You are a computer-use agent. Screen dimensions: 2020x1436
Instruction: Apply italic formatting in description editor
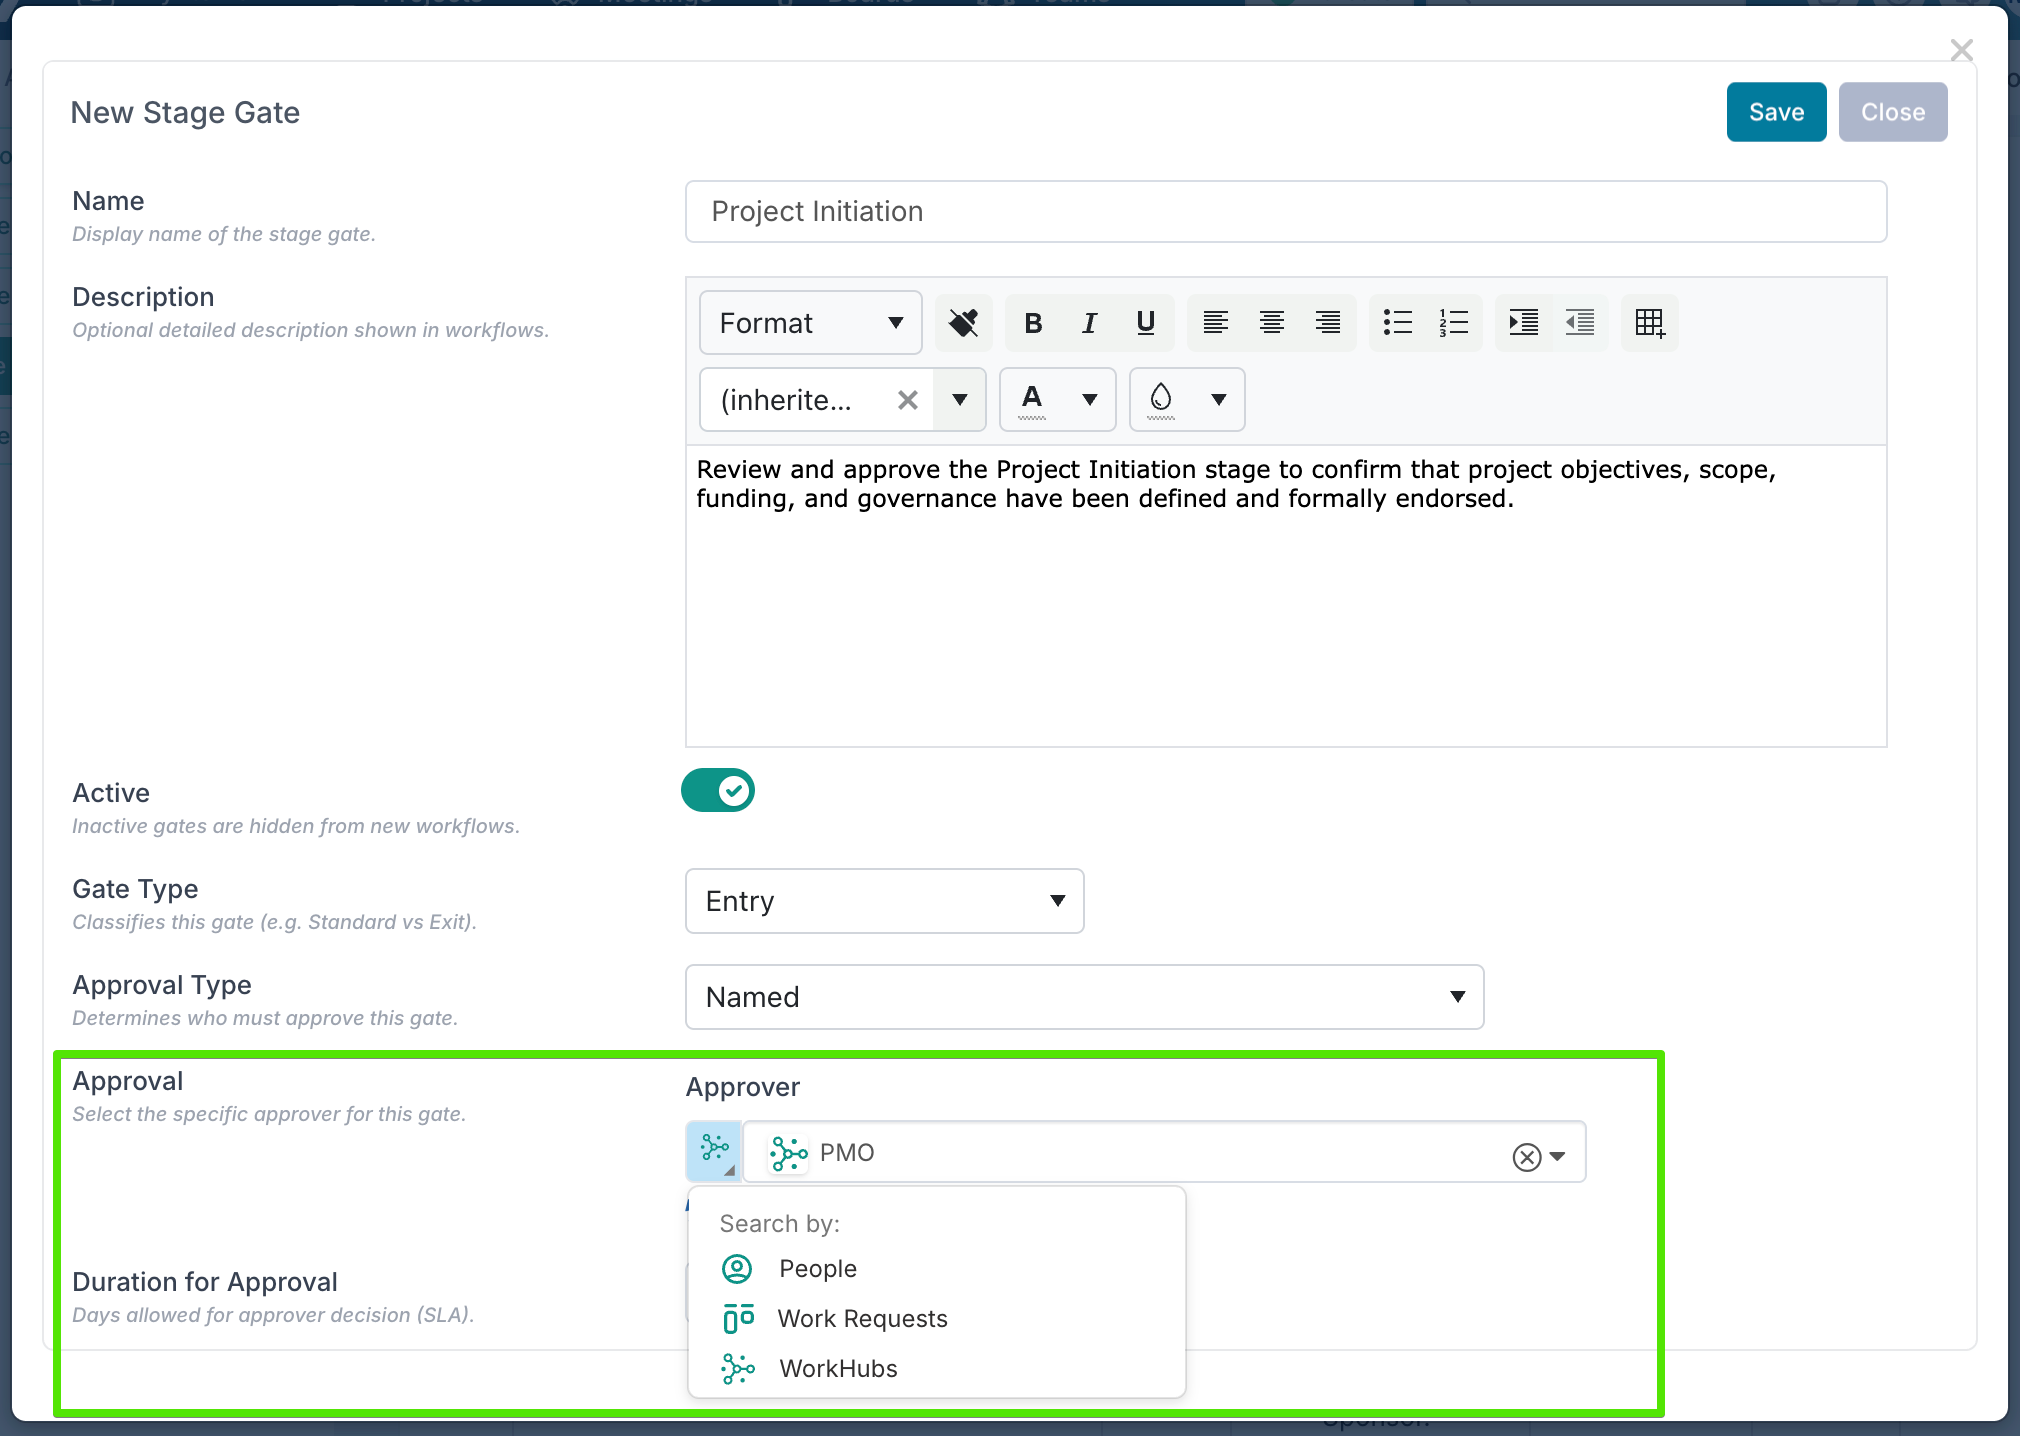tap(1089, 323)
